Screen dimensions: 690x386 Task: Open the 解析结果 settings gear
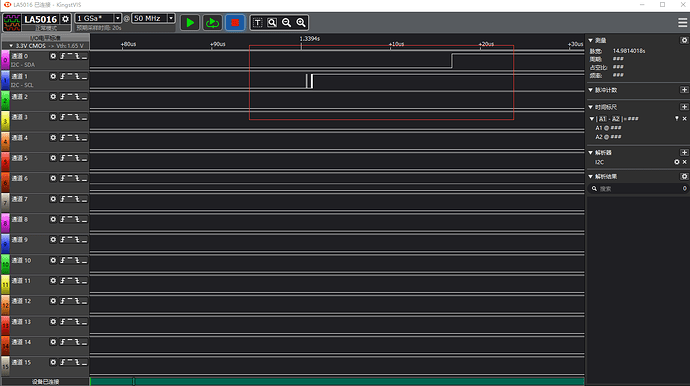(x=684, y=176)
